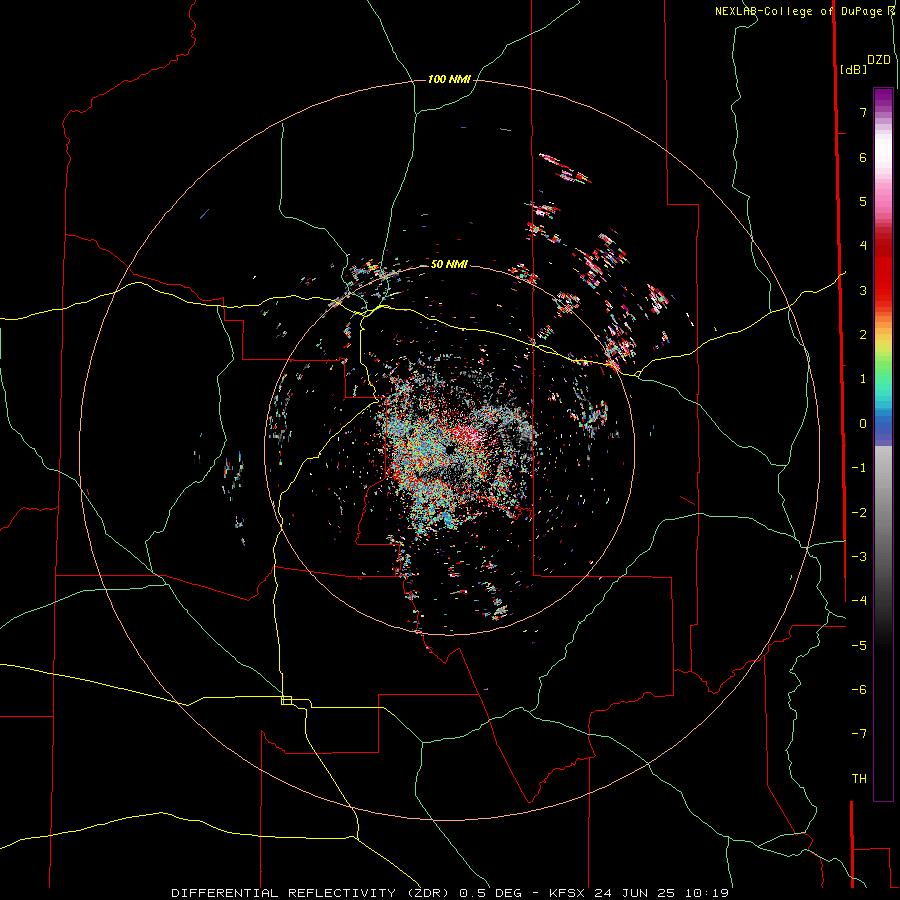Click the scale value 0

point(863,424)
